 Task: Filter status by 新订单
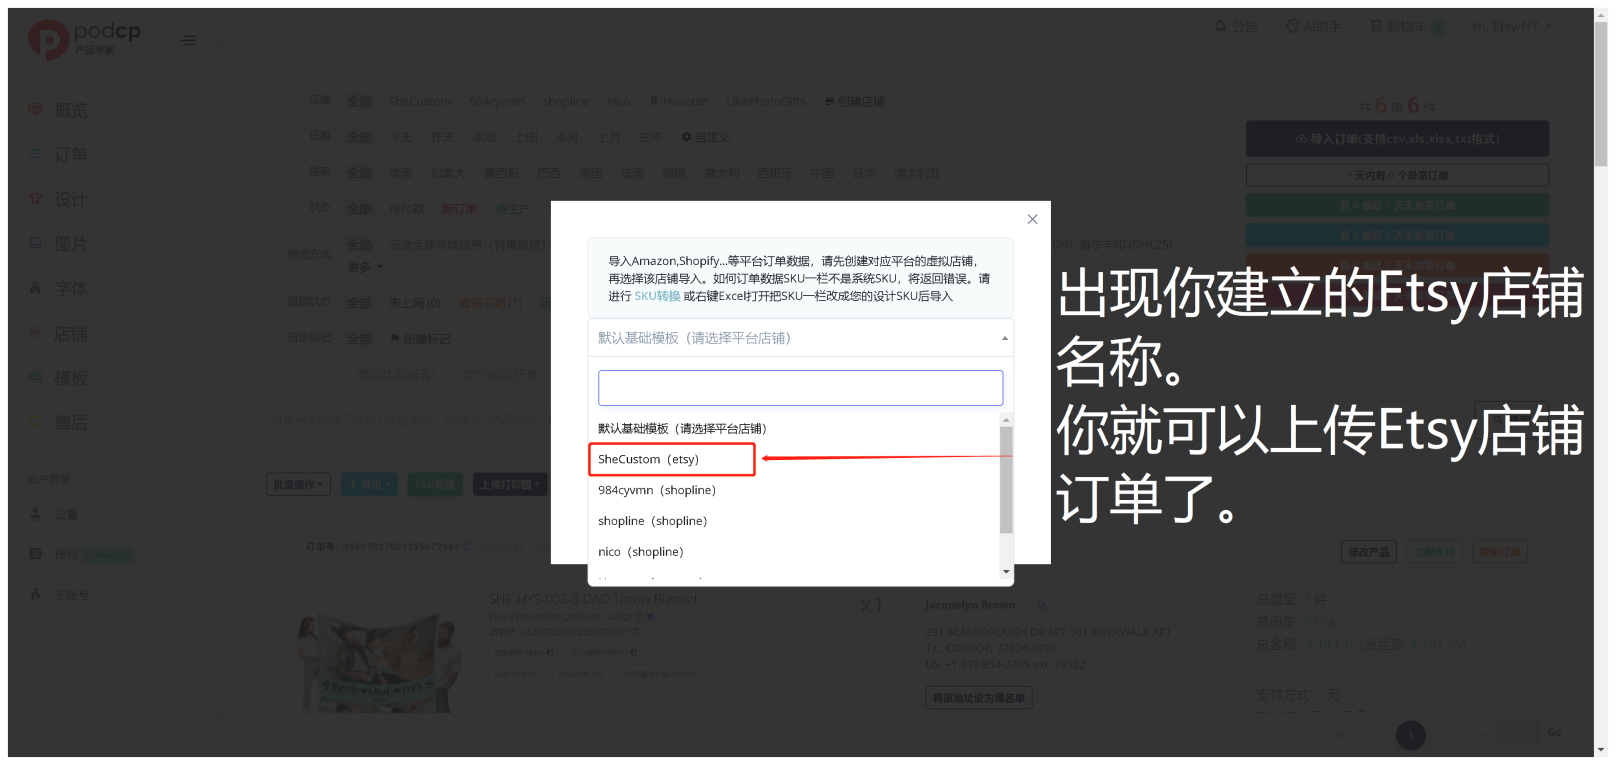click(x=460, y=209)
